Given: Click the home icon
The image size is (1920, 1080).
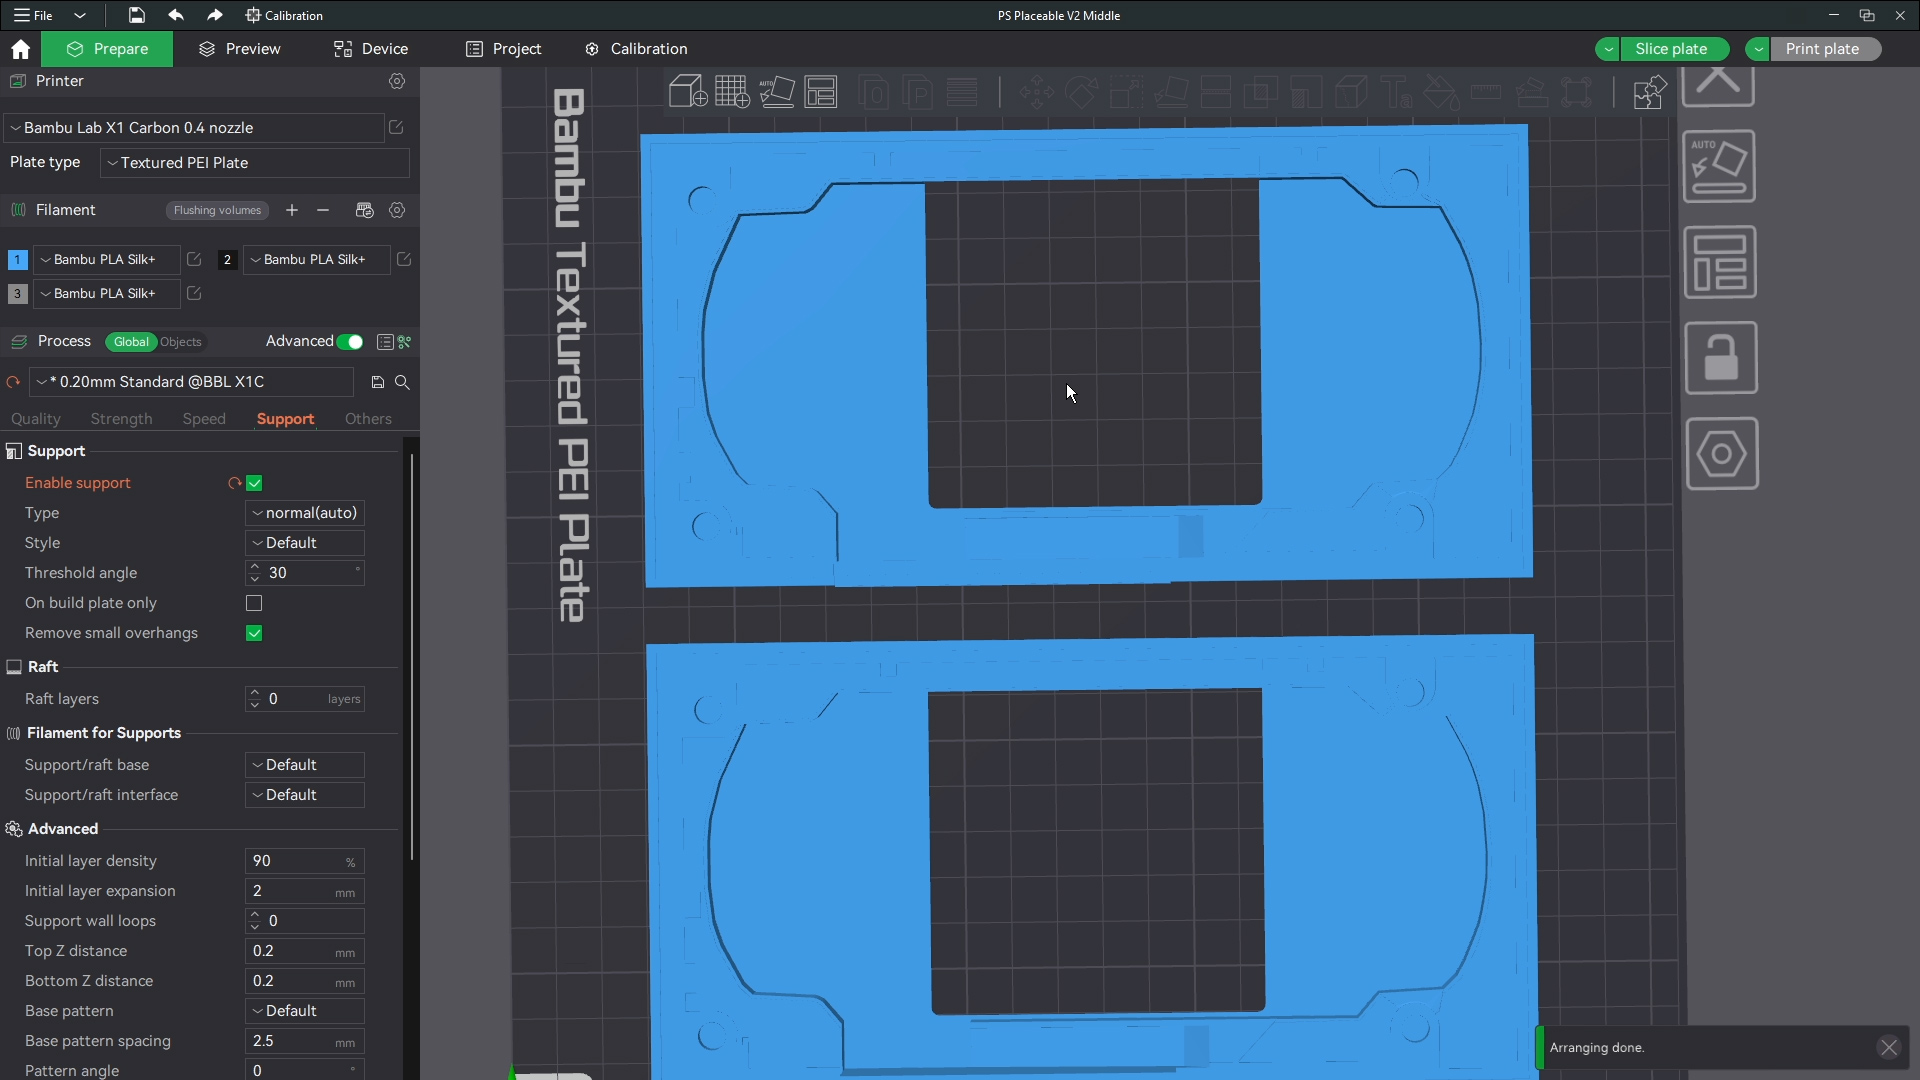Looking at the screenshot, I should click(20, 49).
